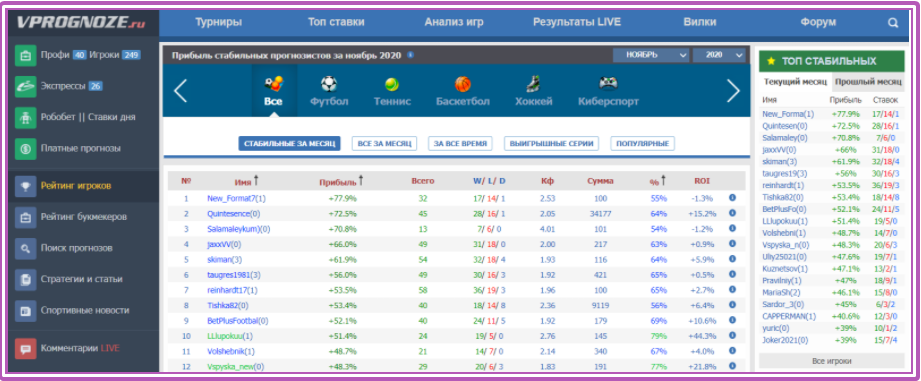921x381 pixels.
Task: Click the Платные прогнозы dollar icon
Action: pos(25,149)
